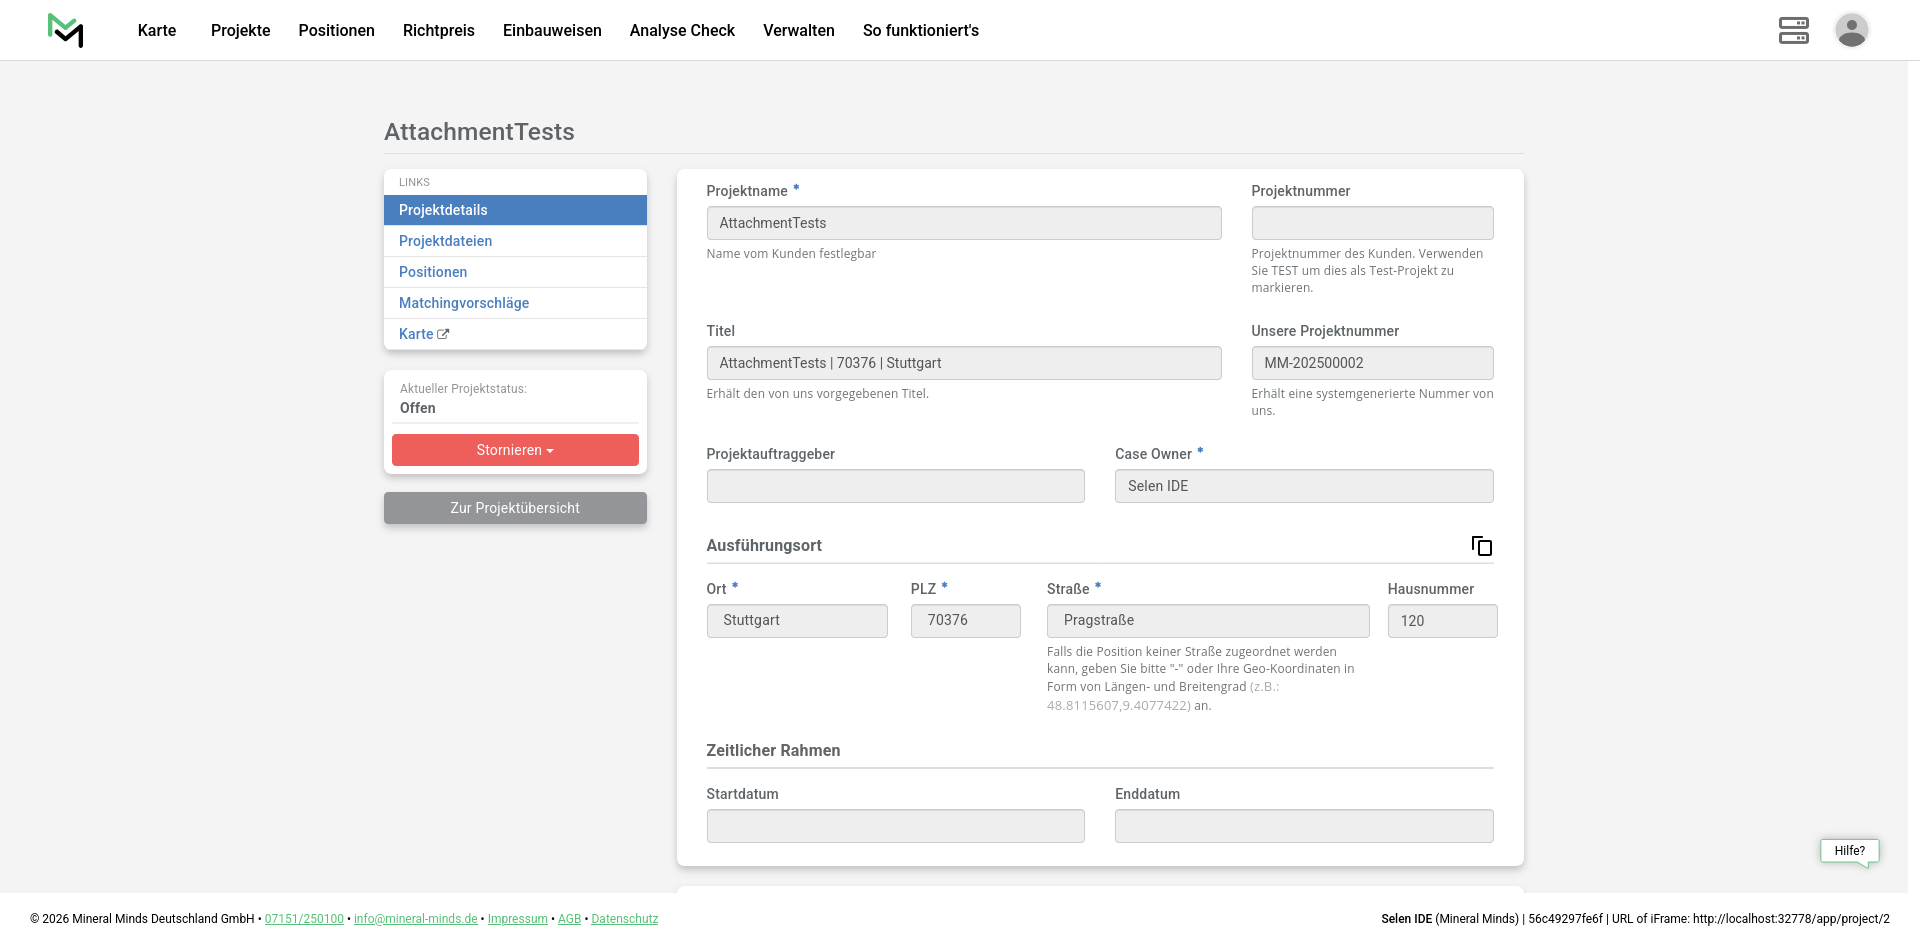
Task: Select Einbauweisen in the top navigation
Action: 552,30
